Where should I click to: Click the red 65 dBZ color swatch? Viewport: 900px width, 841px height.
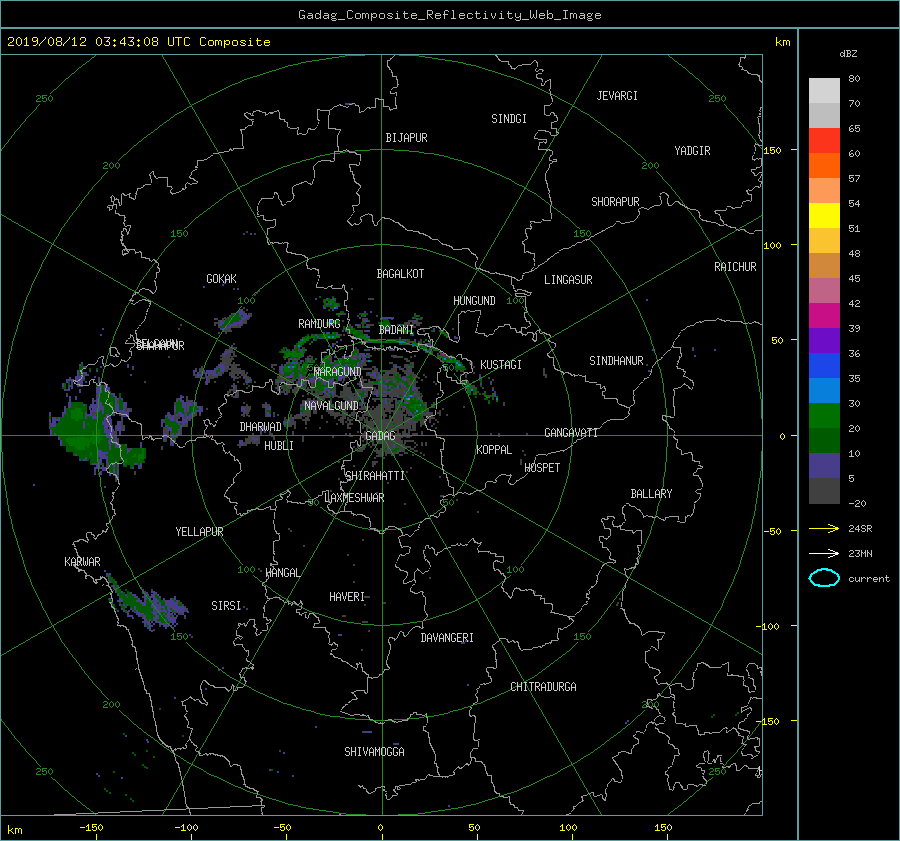coord(824,140)
